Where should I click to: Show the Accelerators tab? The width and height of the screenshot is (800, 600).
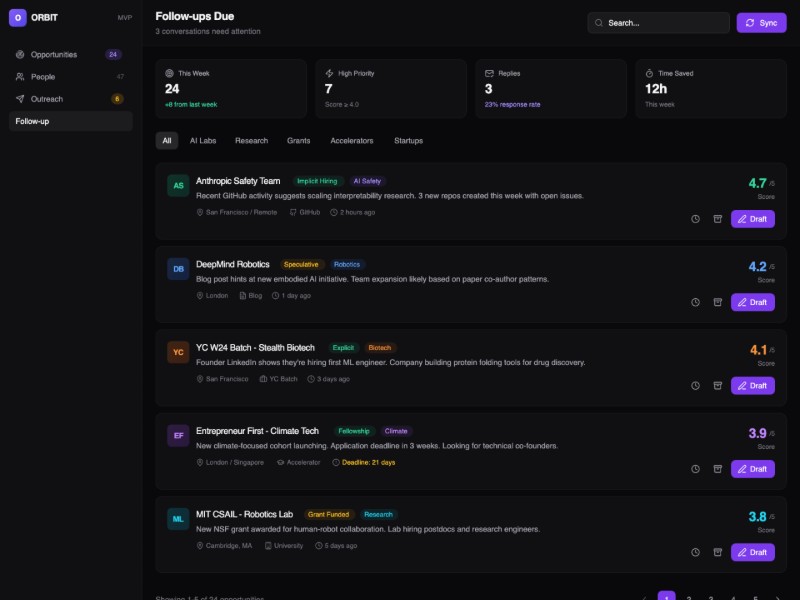(352, 141)
